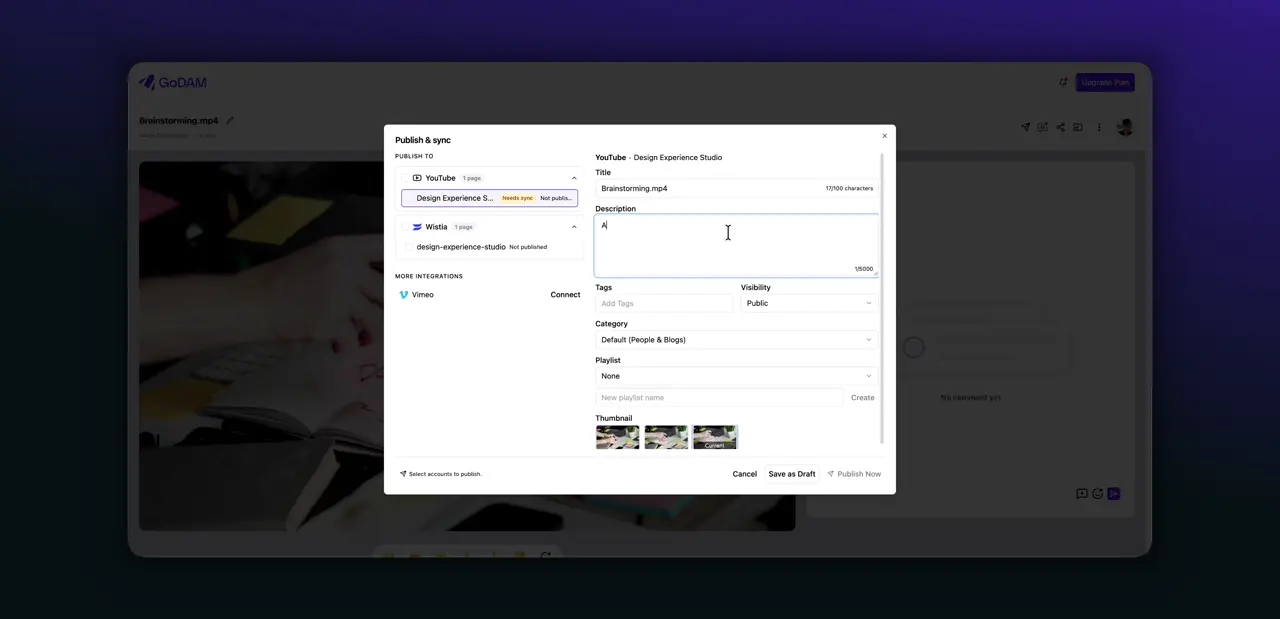This screenshot has height=619, width=1280.
Task: Click the Title field containing Brainstorming.mp4
Action: (x=737, y=188)
